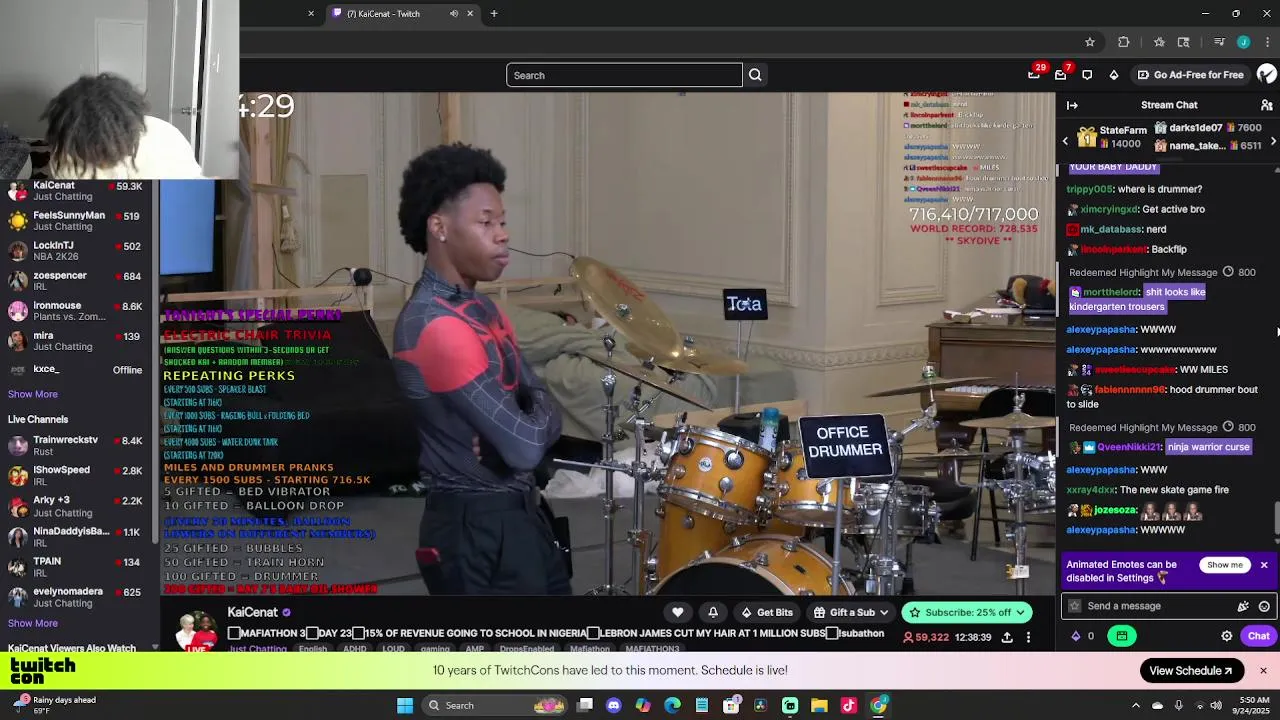Open NinaDaddyisBa... live channel
The height and width of the screenshot is (720, 1280).
click(x=75, y=537)
